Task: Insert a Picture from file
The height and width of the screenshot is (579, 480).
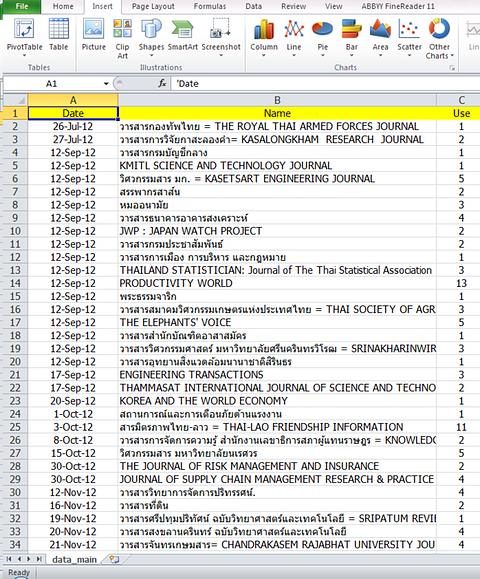Action: point(93,34)
